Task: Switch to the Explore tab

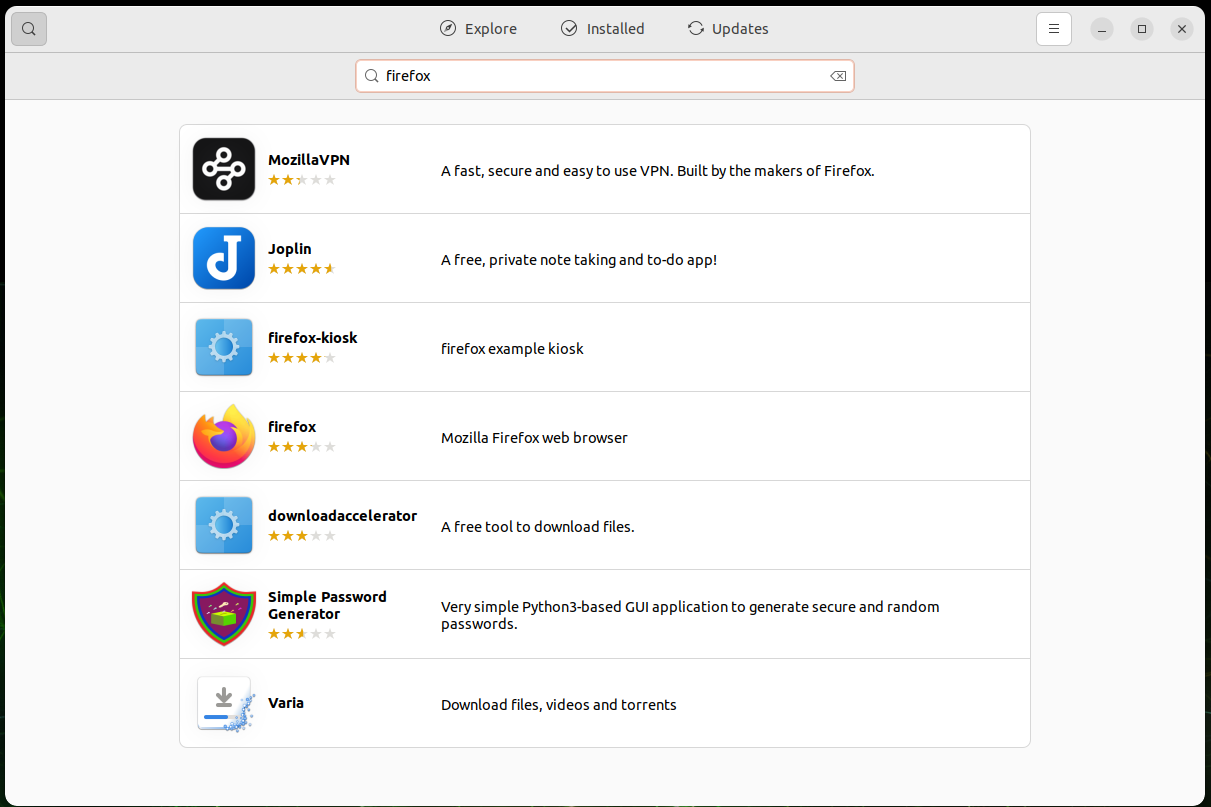Action: click(479, 29)
